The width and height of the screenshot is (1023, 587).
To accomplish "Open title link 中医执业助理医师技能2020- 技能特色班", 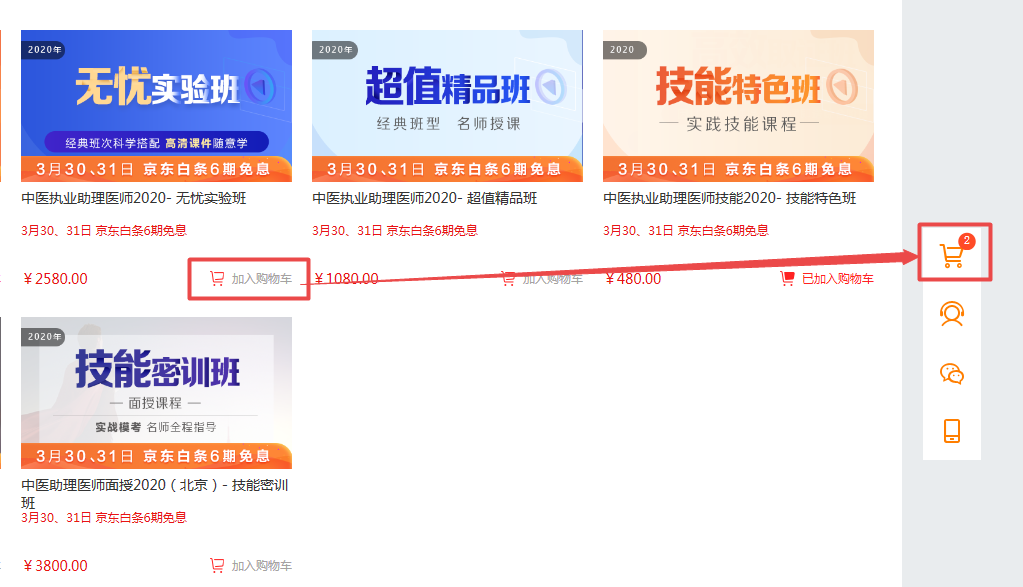I will [729, 198].
